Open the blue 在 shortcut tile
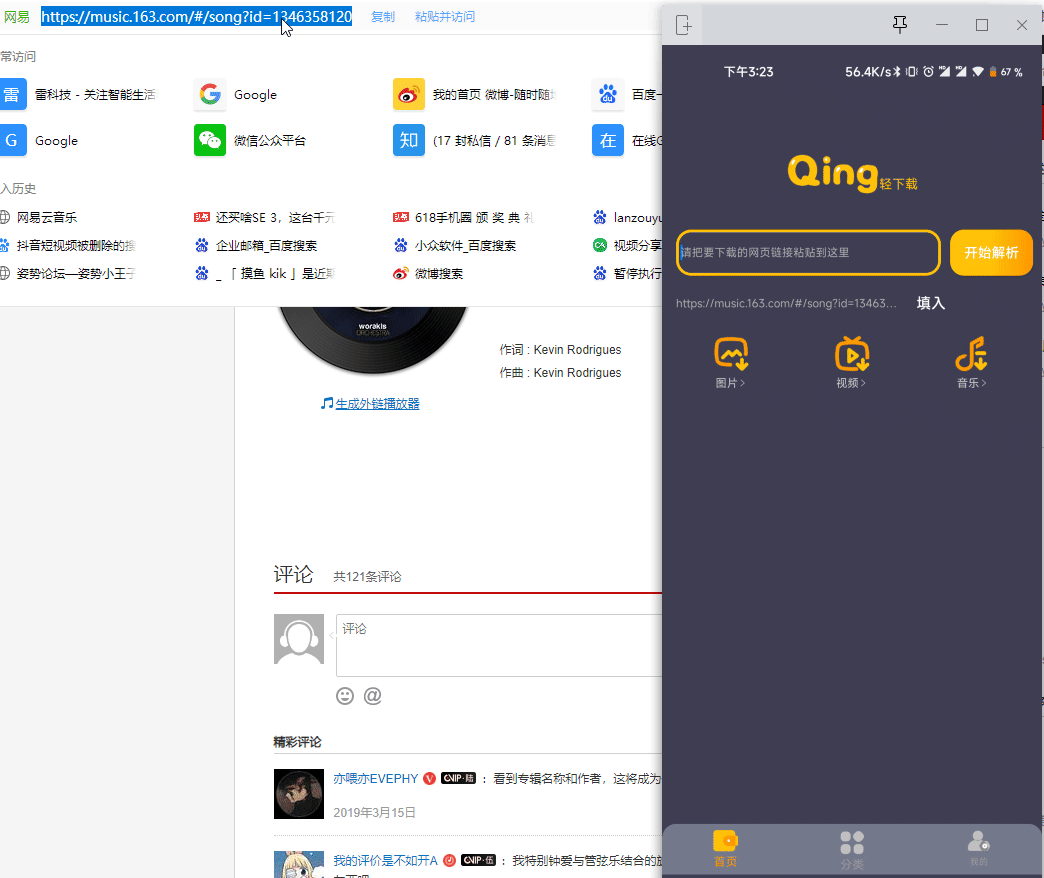 (x=608, y=140)
